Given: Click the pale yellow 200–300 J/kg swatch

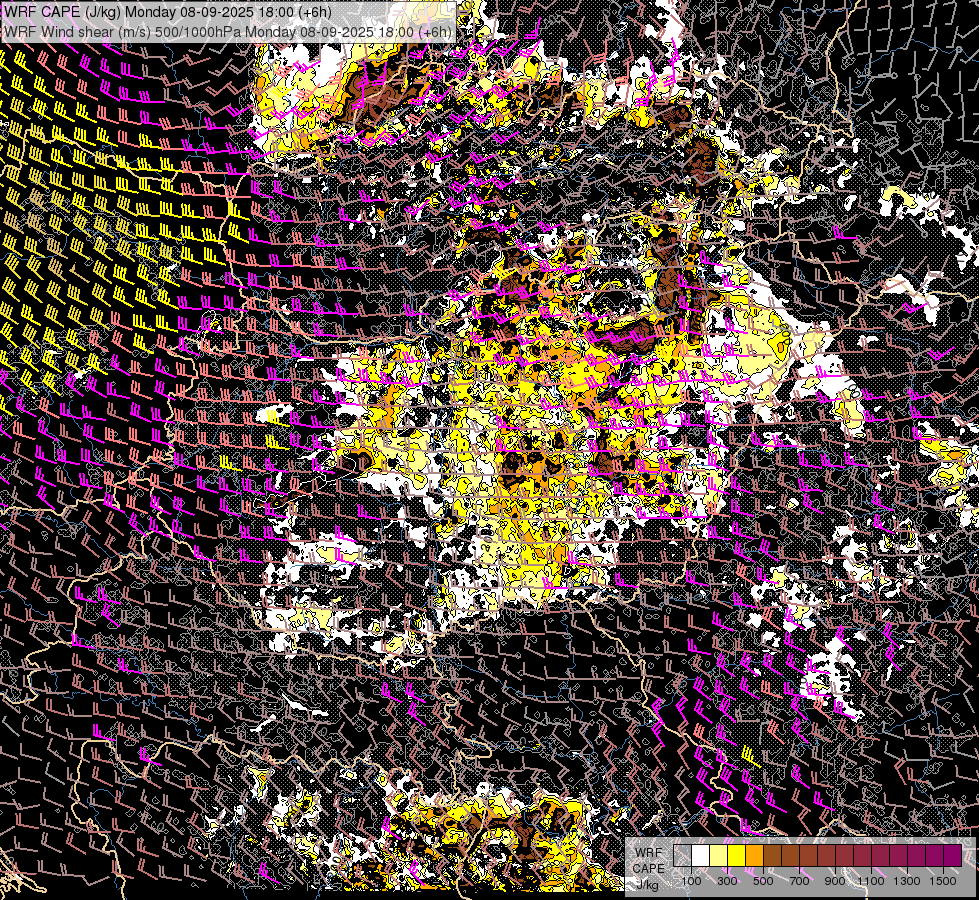Looking at the screenshot, I should pyautogui.click(x=719, y=855).
